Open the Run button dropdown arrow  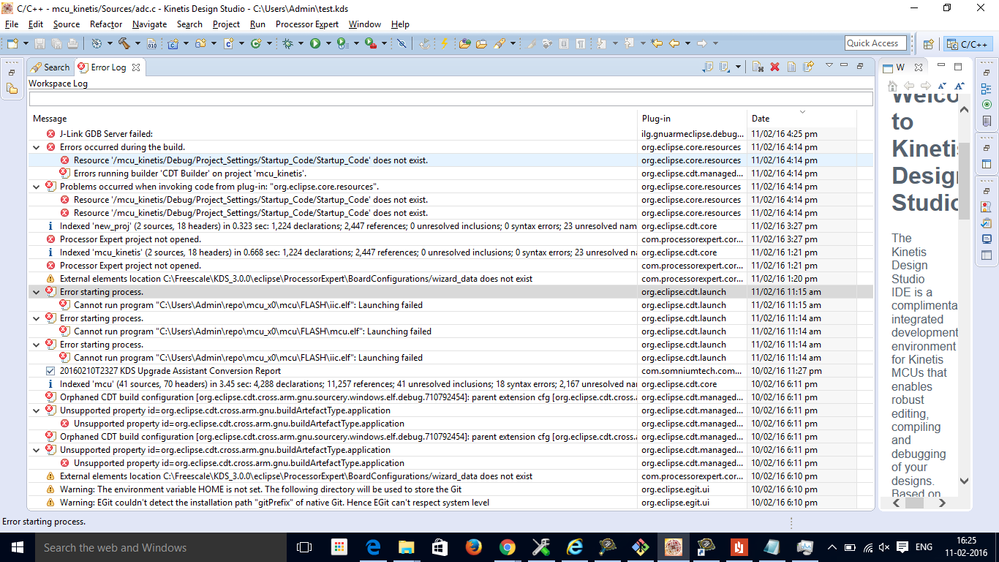pos(329,43)
